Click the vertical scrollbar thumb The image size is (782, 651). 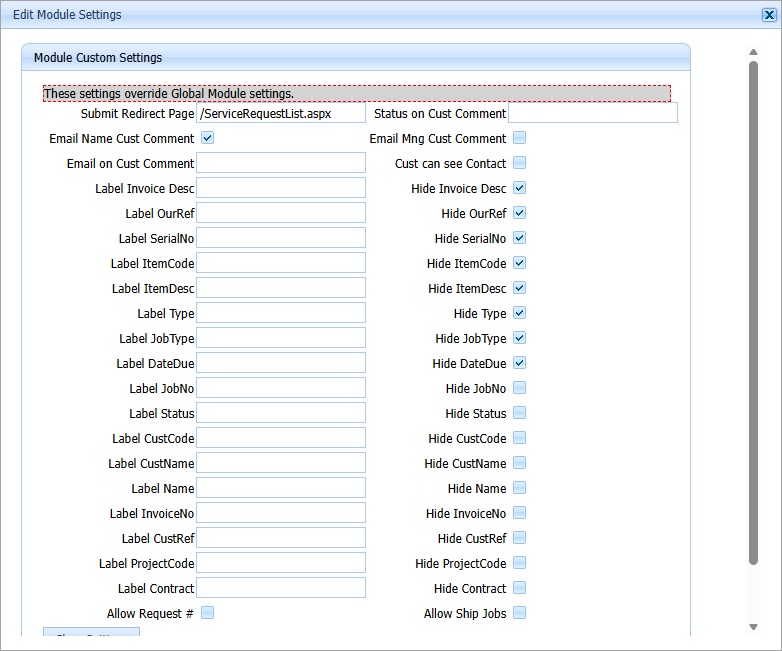754,313
